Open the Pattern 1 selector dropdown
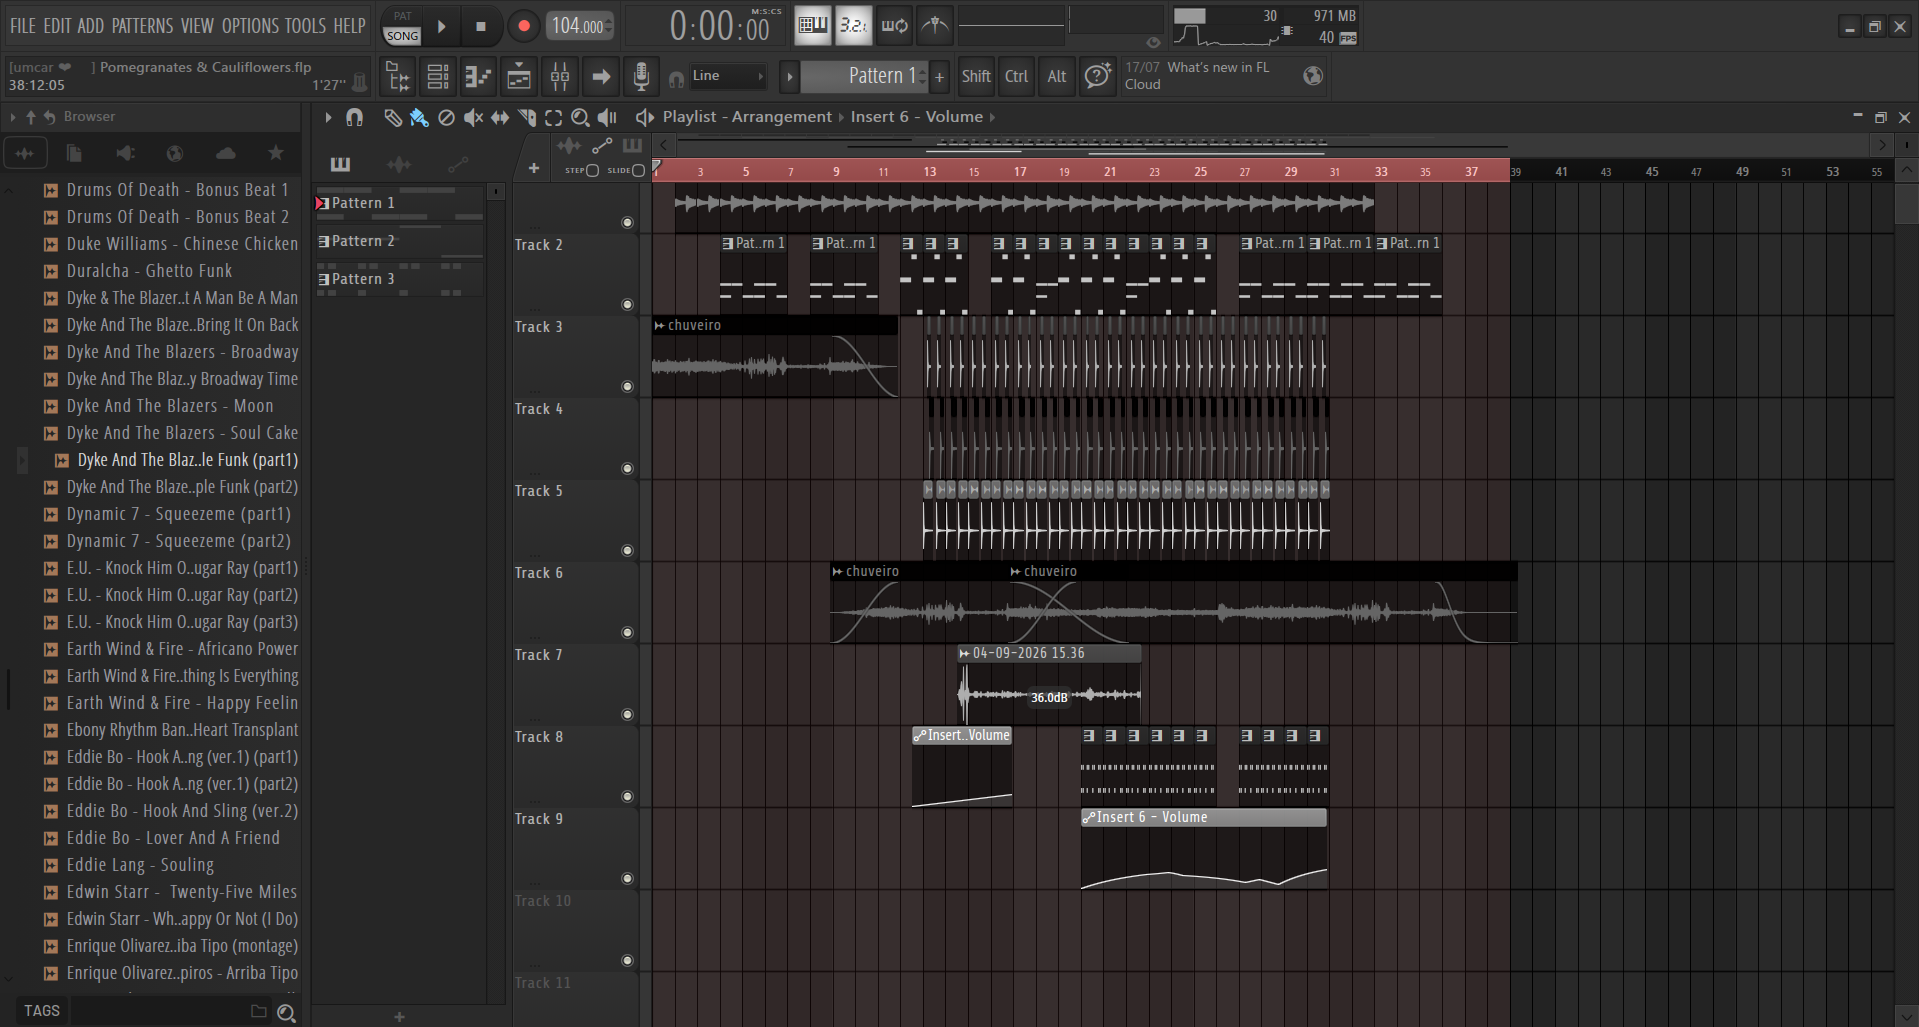This screenshot has width=1919, height=1027. 876,76
